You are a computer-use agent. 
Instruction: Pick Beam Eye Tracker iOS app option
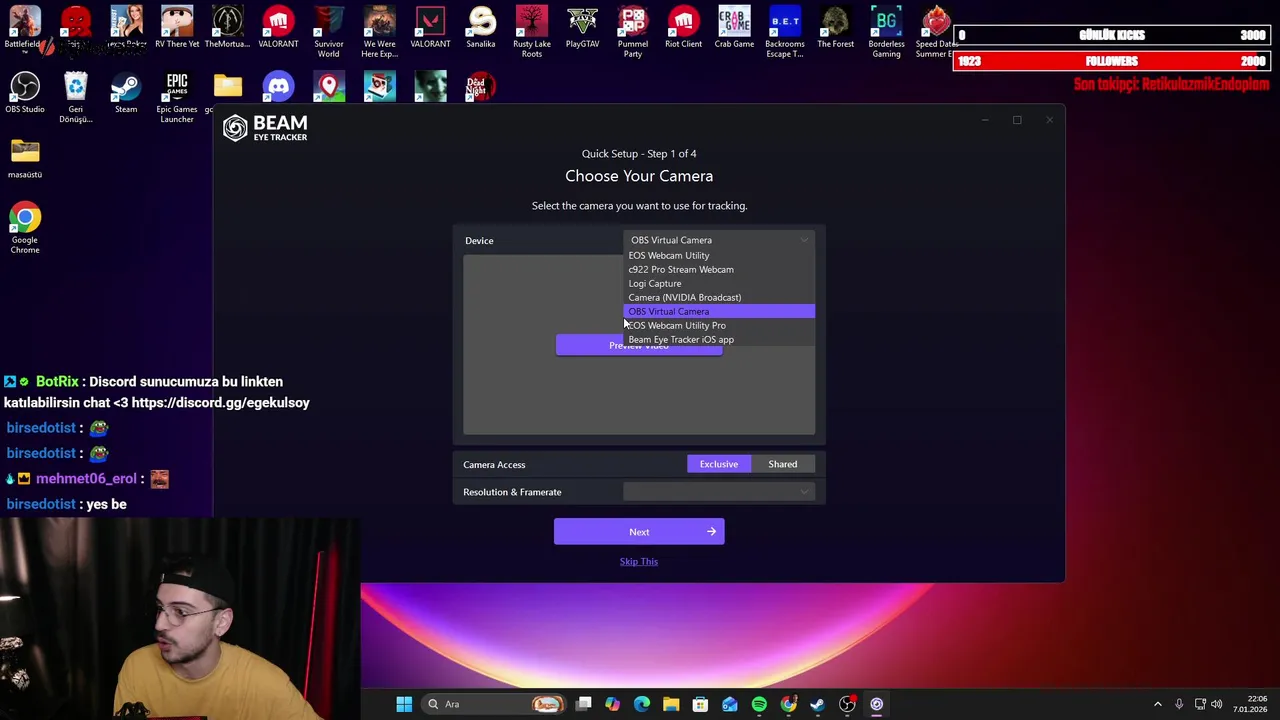point(719,339)
